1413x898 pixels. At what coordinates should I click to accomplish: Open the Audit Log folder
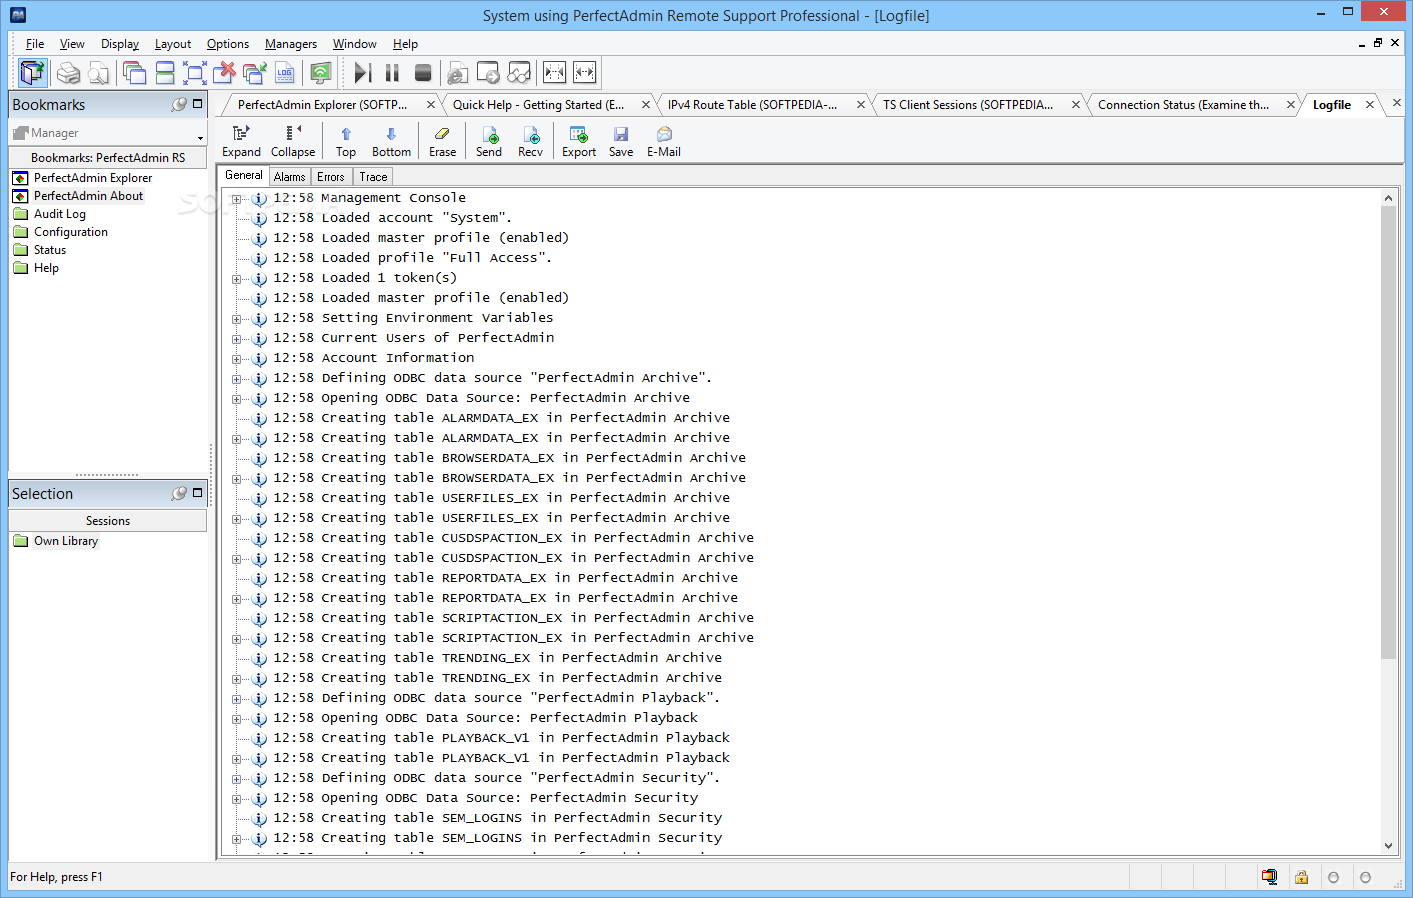tap(60, 214)
